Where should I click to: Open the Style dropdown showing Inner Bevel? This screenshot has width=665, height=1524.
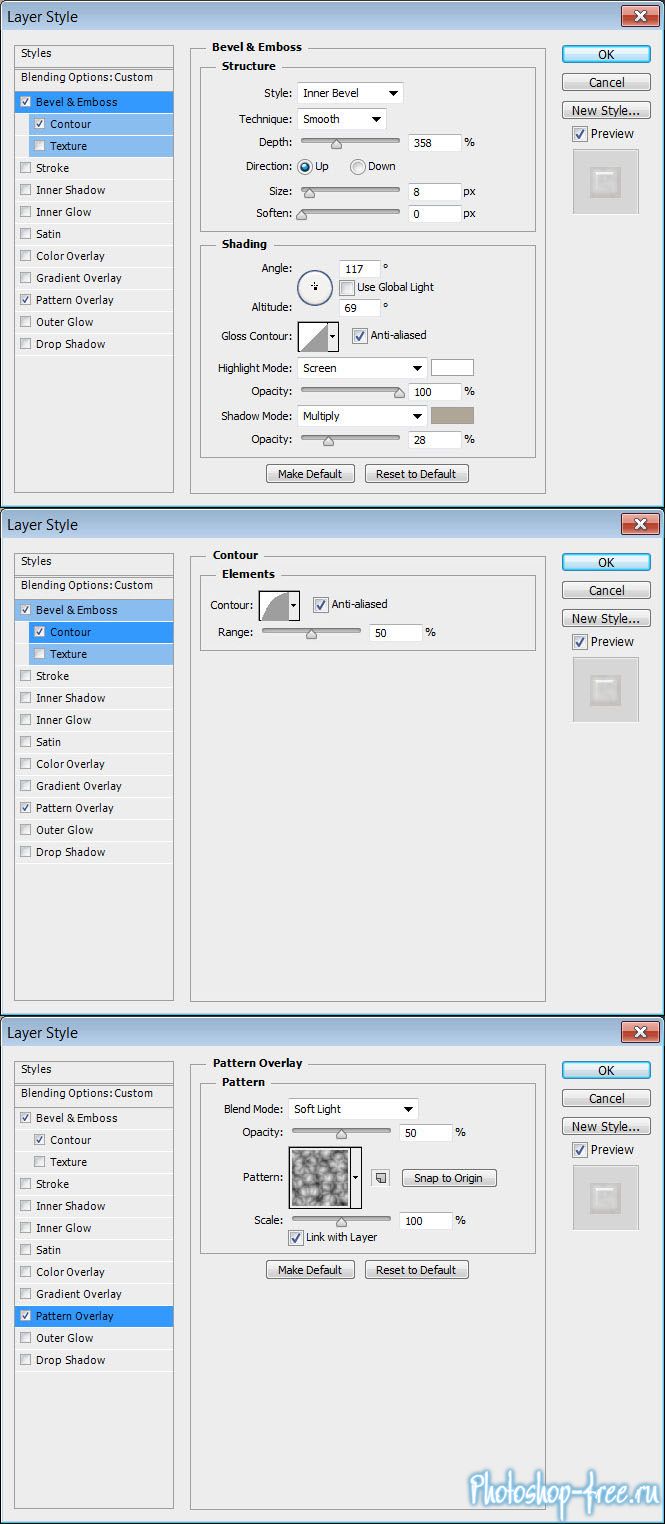click(x=350, y=93)
